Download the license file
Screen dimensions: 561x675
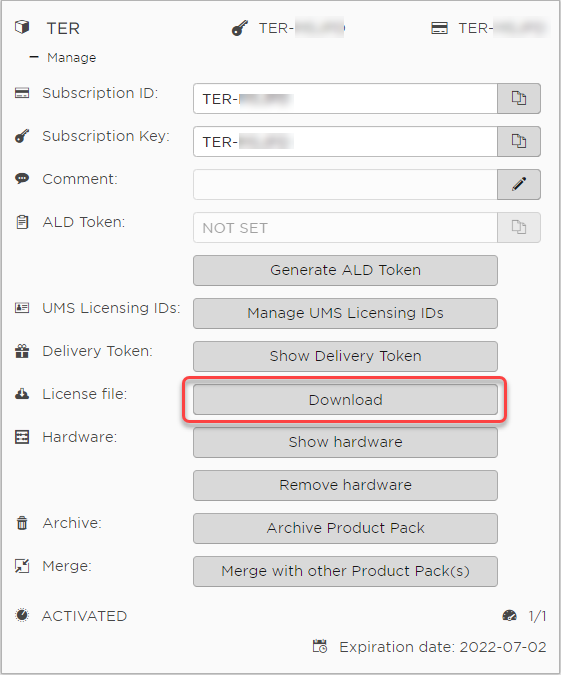click(x=345, y=399)
